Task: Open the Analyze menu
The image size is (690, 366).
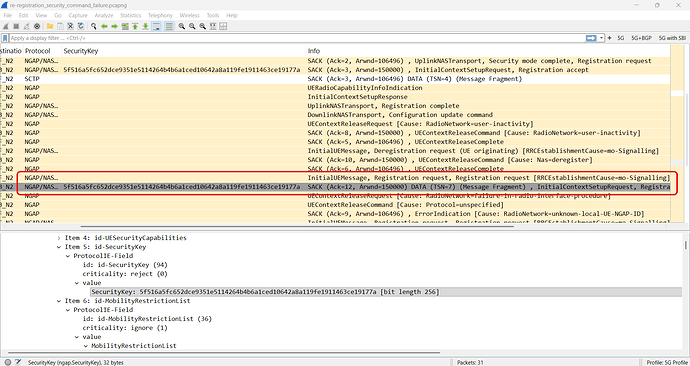Action: coord(104,15)
